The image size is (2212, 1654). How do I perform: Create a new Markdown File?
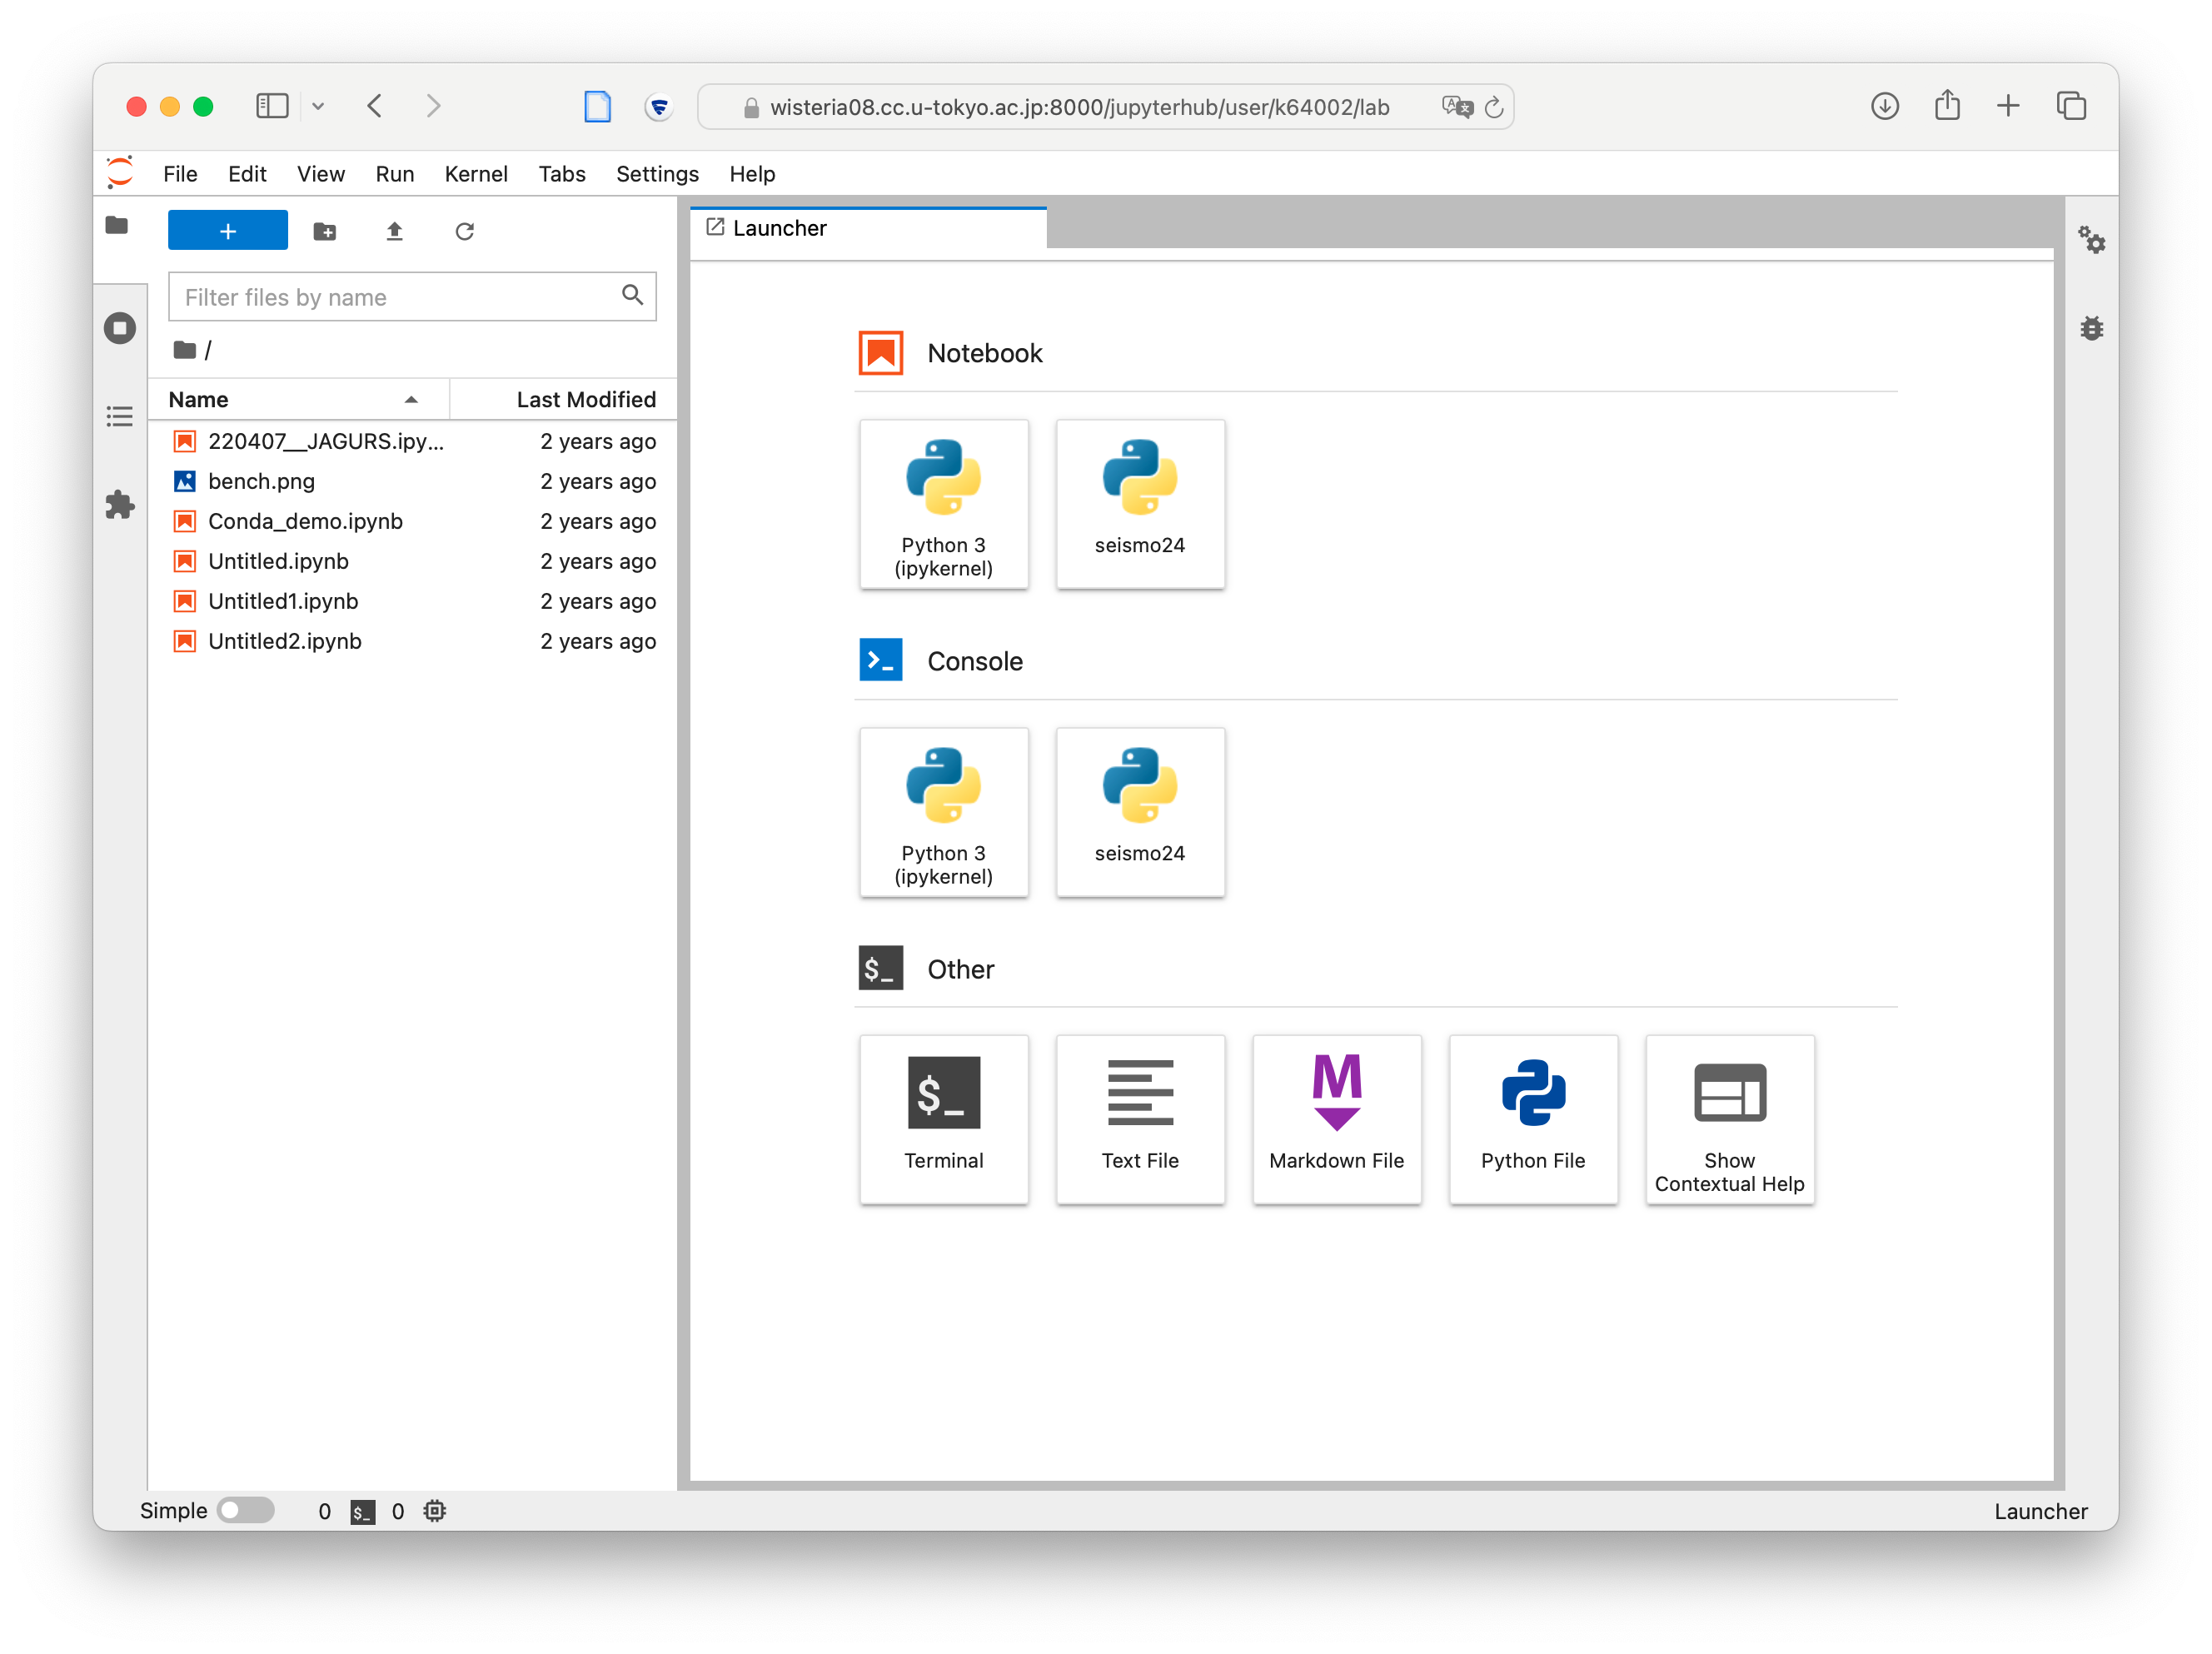[x=1336, y=1118]
